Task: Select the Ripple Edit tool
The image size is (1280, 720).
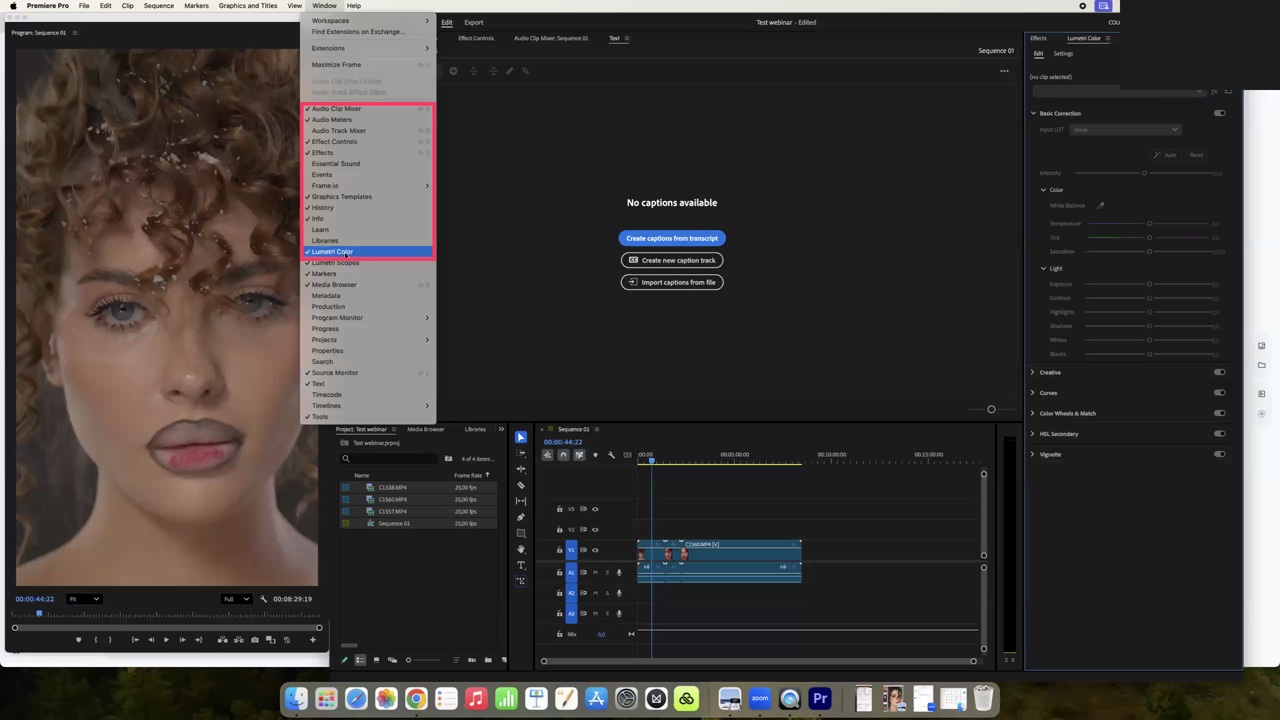Action: click(520, 469)
